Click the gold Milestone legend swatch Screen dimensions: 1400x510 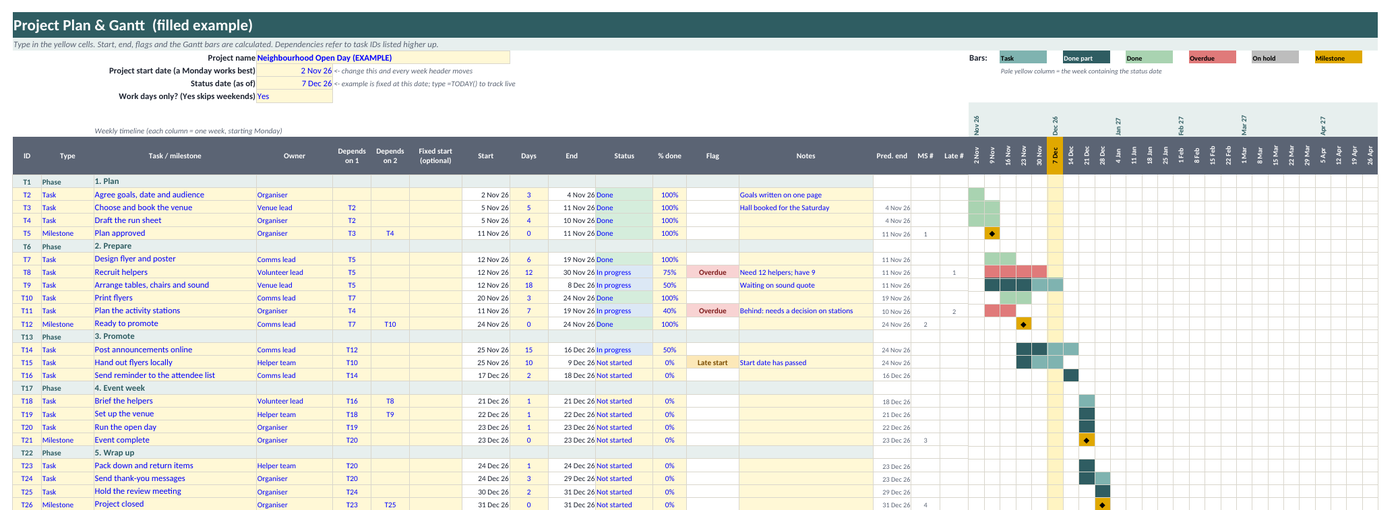pos(1338,58)
